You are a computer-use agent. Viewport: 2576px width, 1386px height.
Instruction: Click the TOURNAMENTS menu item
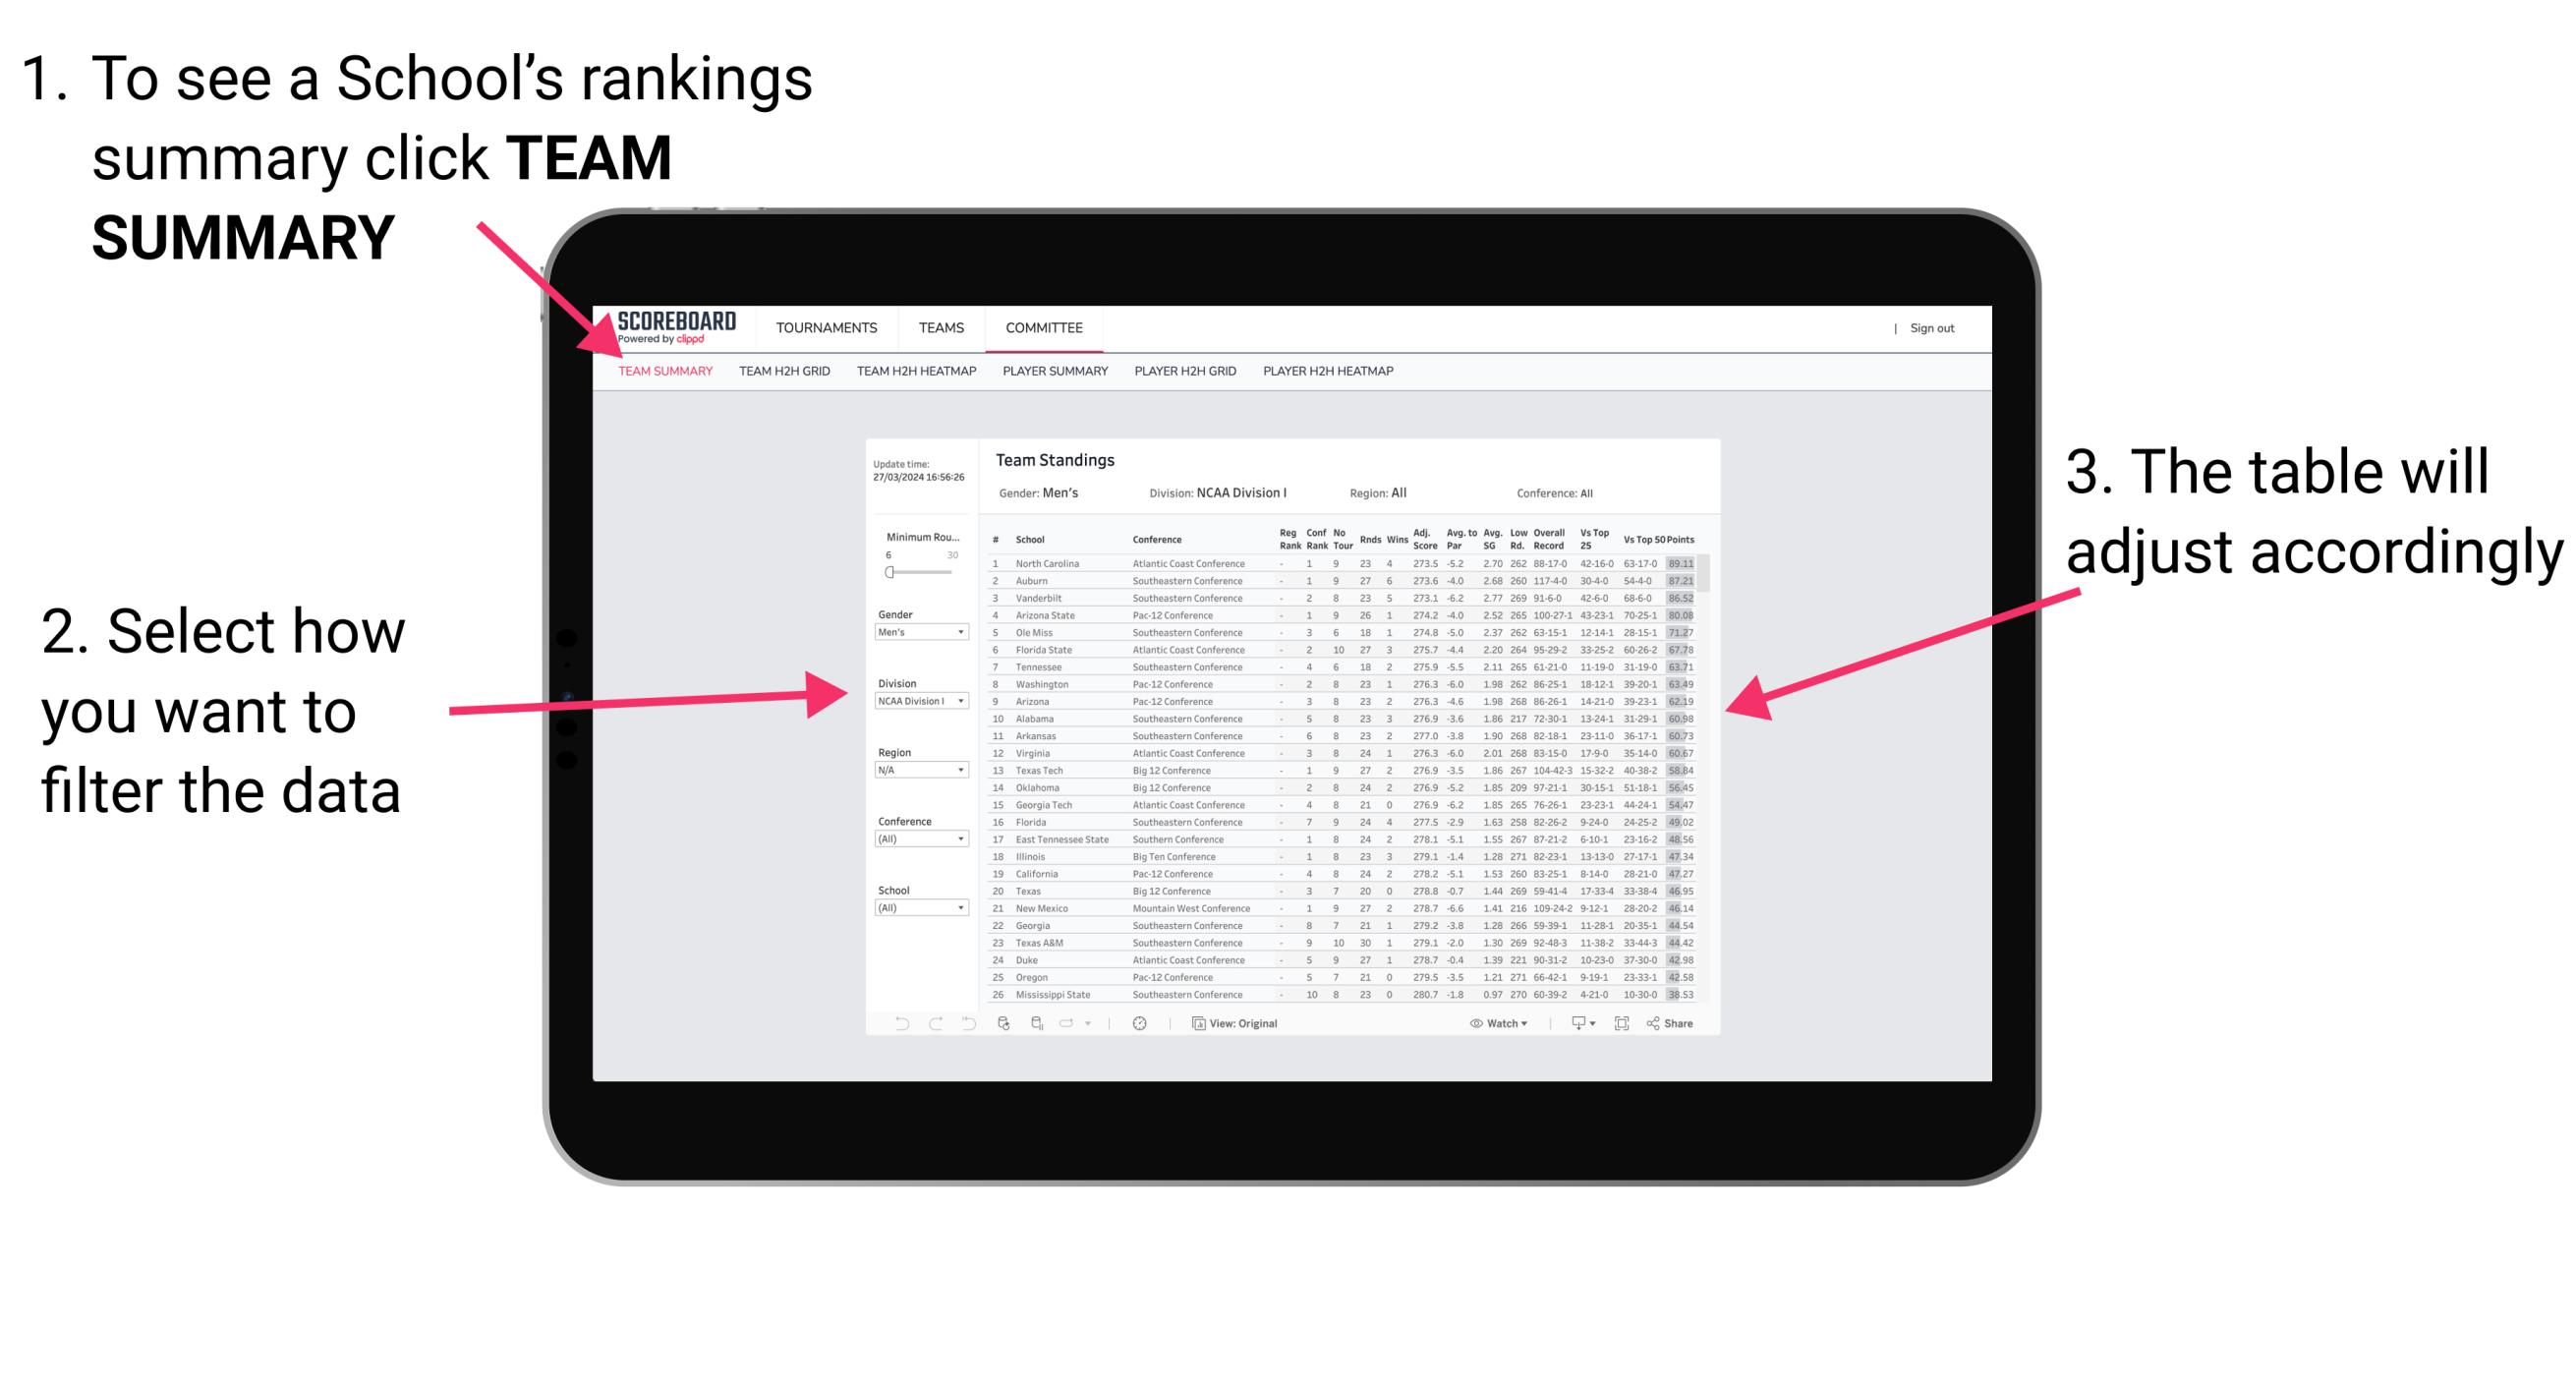[x=826, y=327]
